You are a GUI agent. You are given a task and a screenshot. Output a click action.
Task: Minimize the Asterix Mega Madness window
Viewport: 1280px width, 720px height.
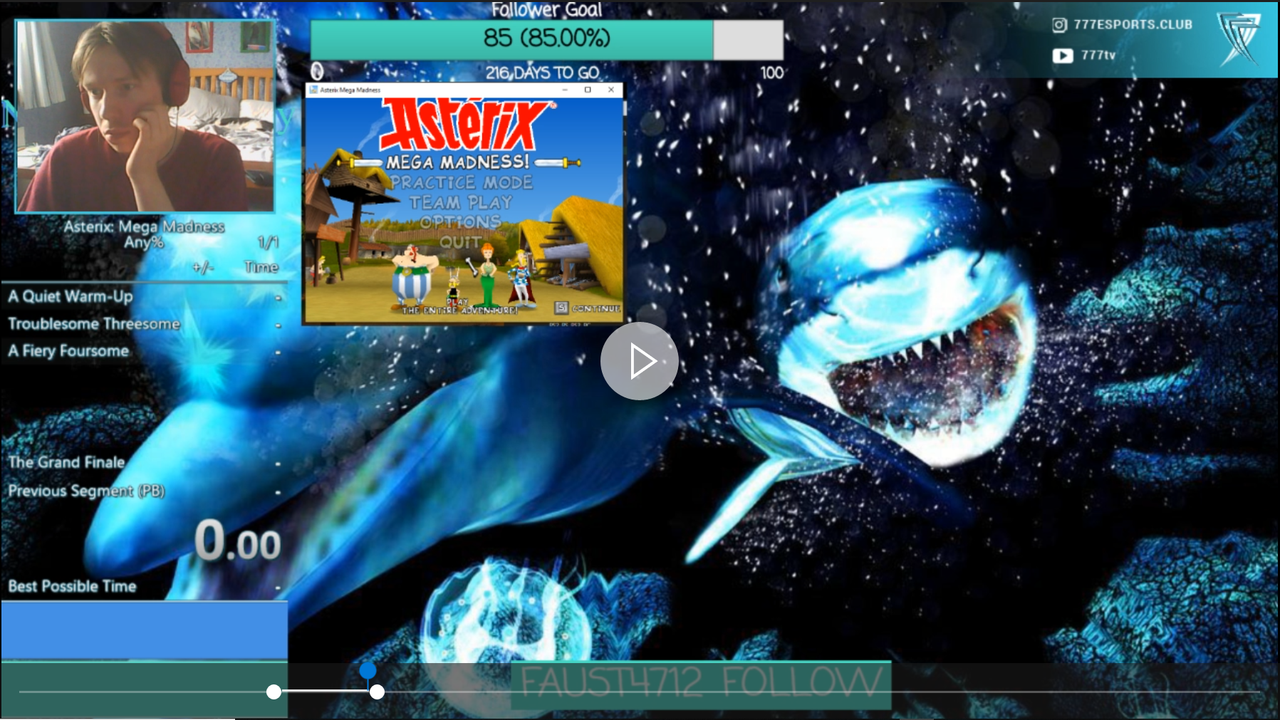564,90
